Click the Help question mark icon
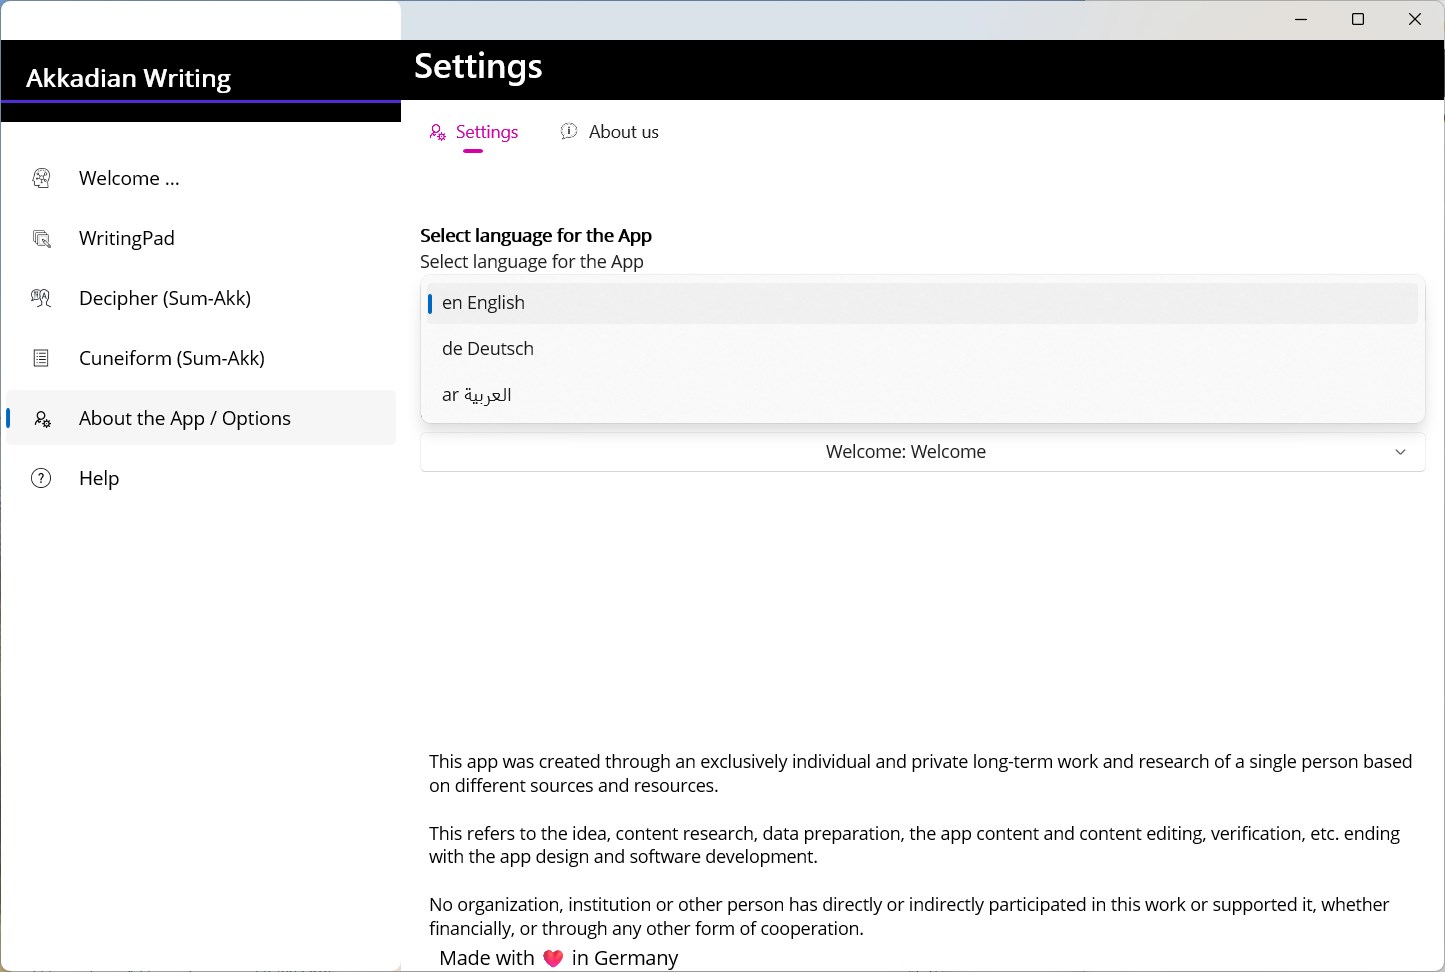 tap(41, 478)
